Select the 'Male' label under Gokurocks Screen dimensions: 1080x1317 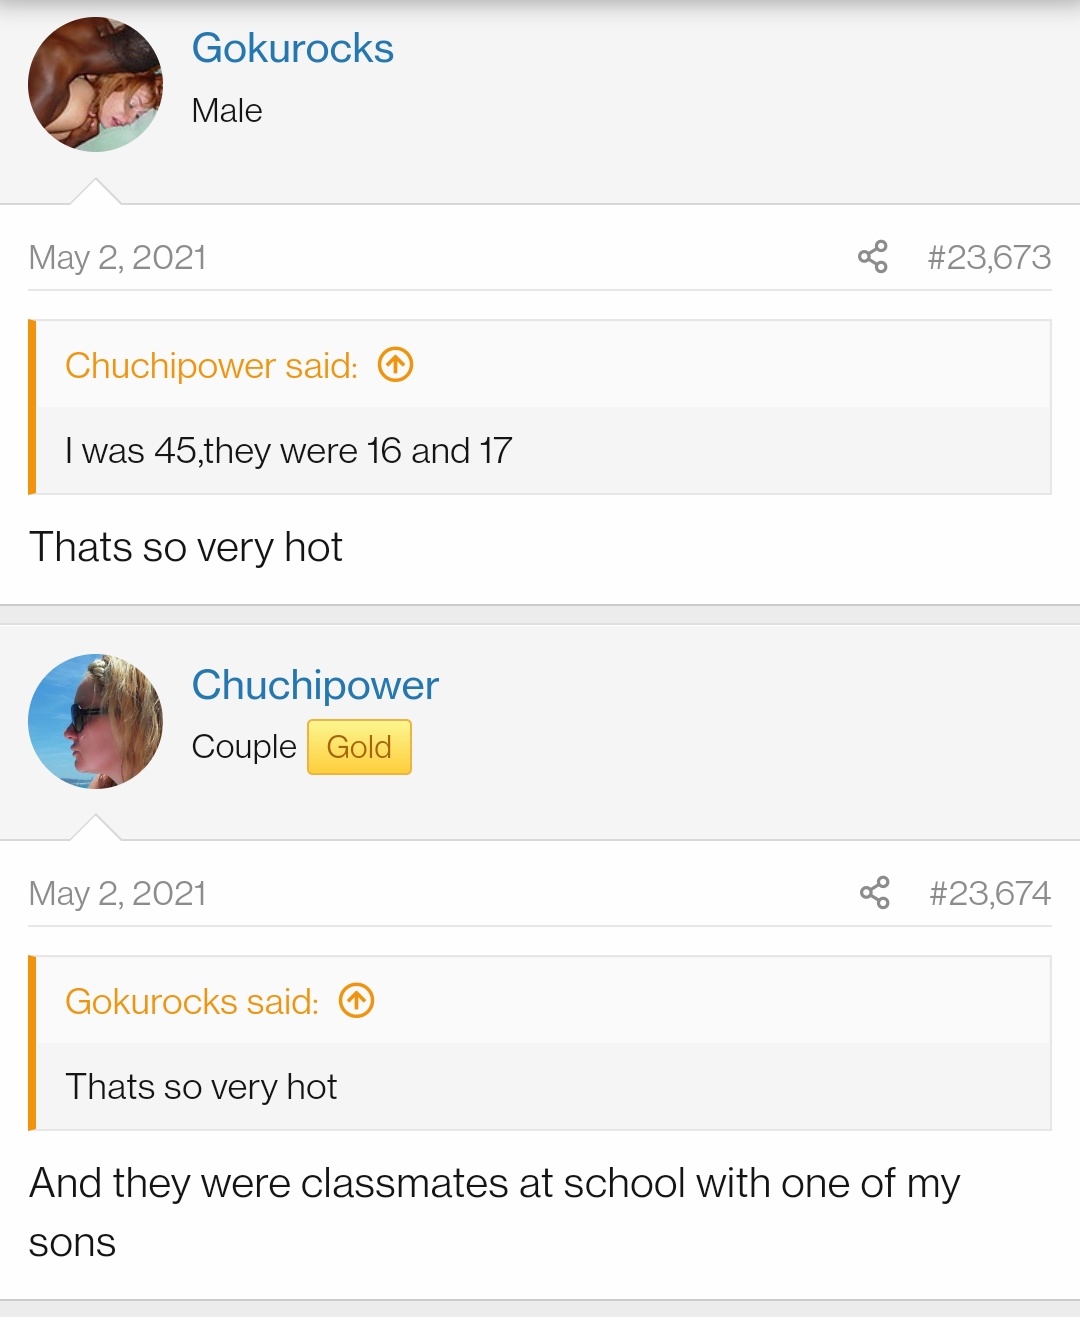[x=227, y=110]
